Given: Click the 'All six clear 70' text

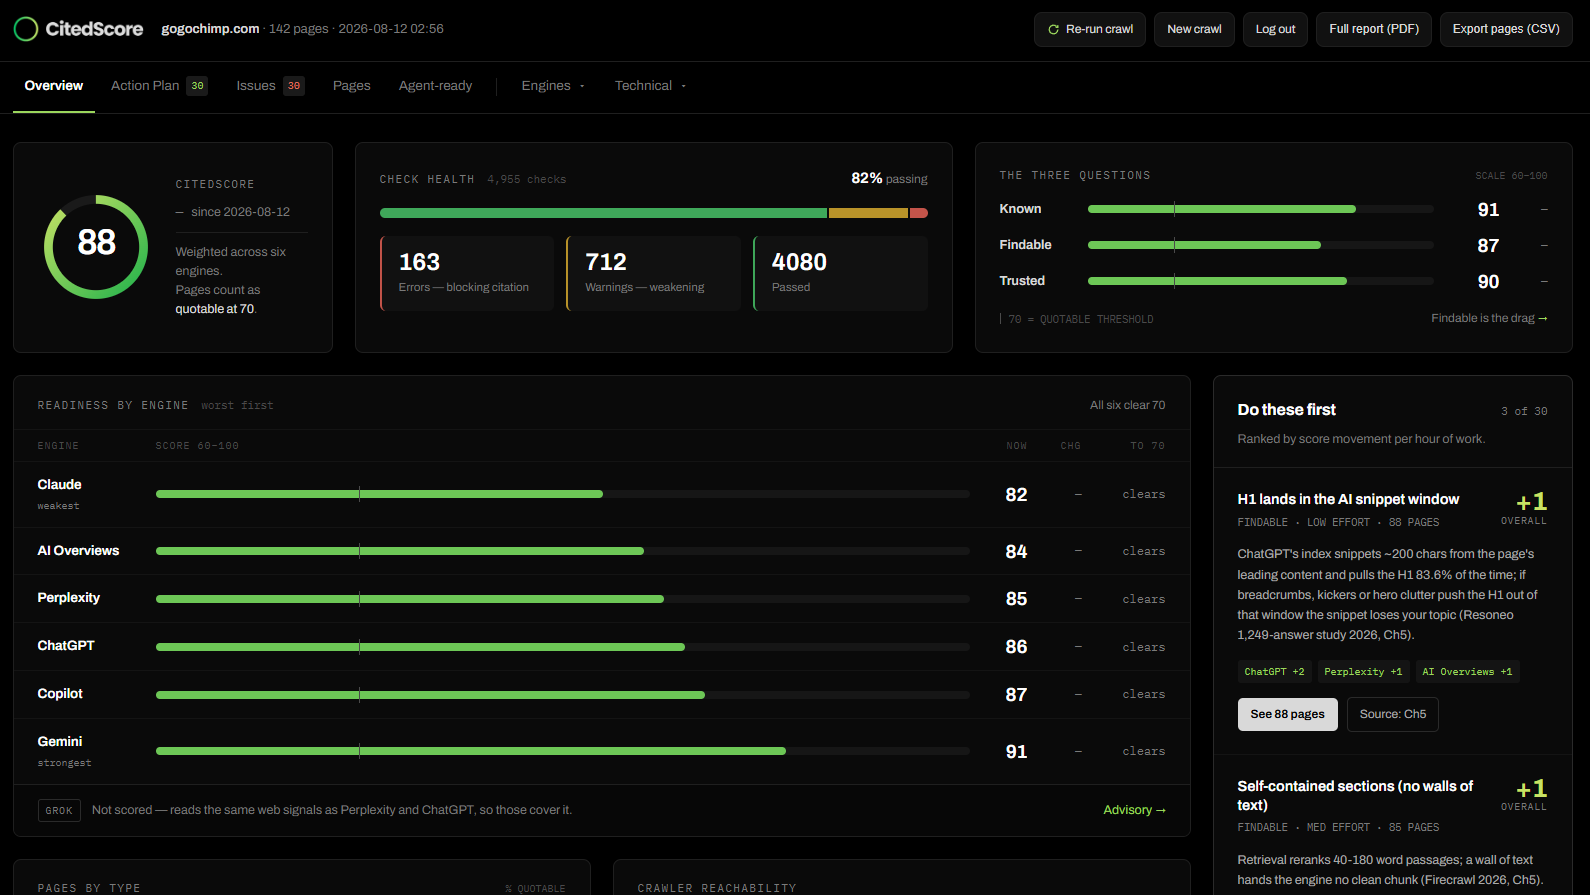Looking at the screenshot, I should point(1127,405).
